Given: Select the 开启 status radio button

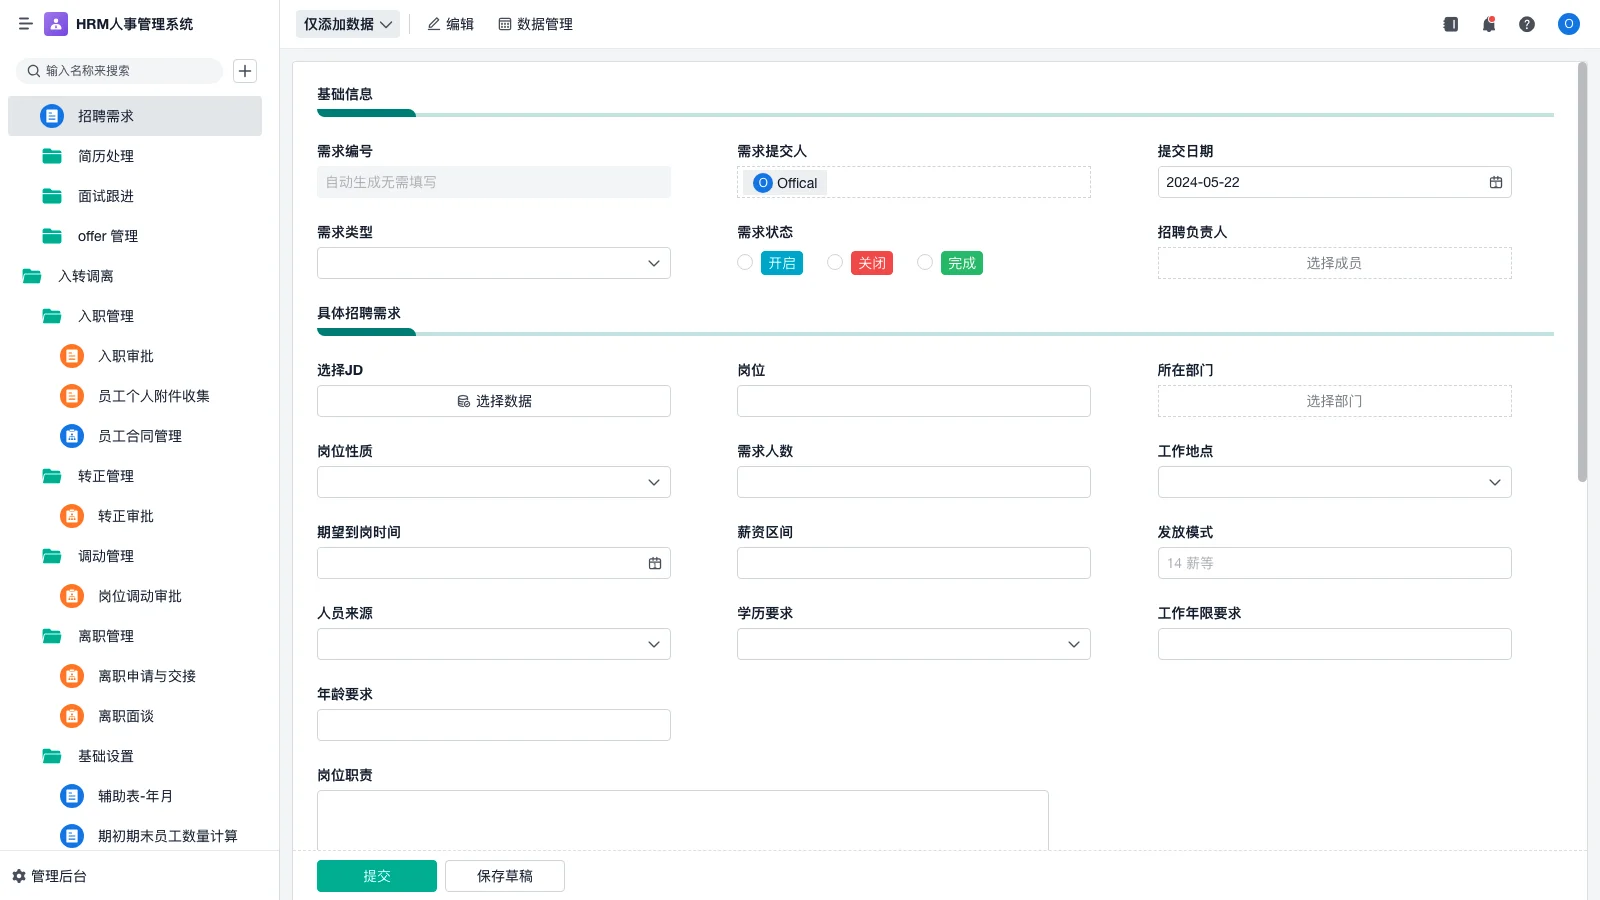Looking at the screenshot, I should pos(745,262).
